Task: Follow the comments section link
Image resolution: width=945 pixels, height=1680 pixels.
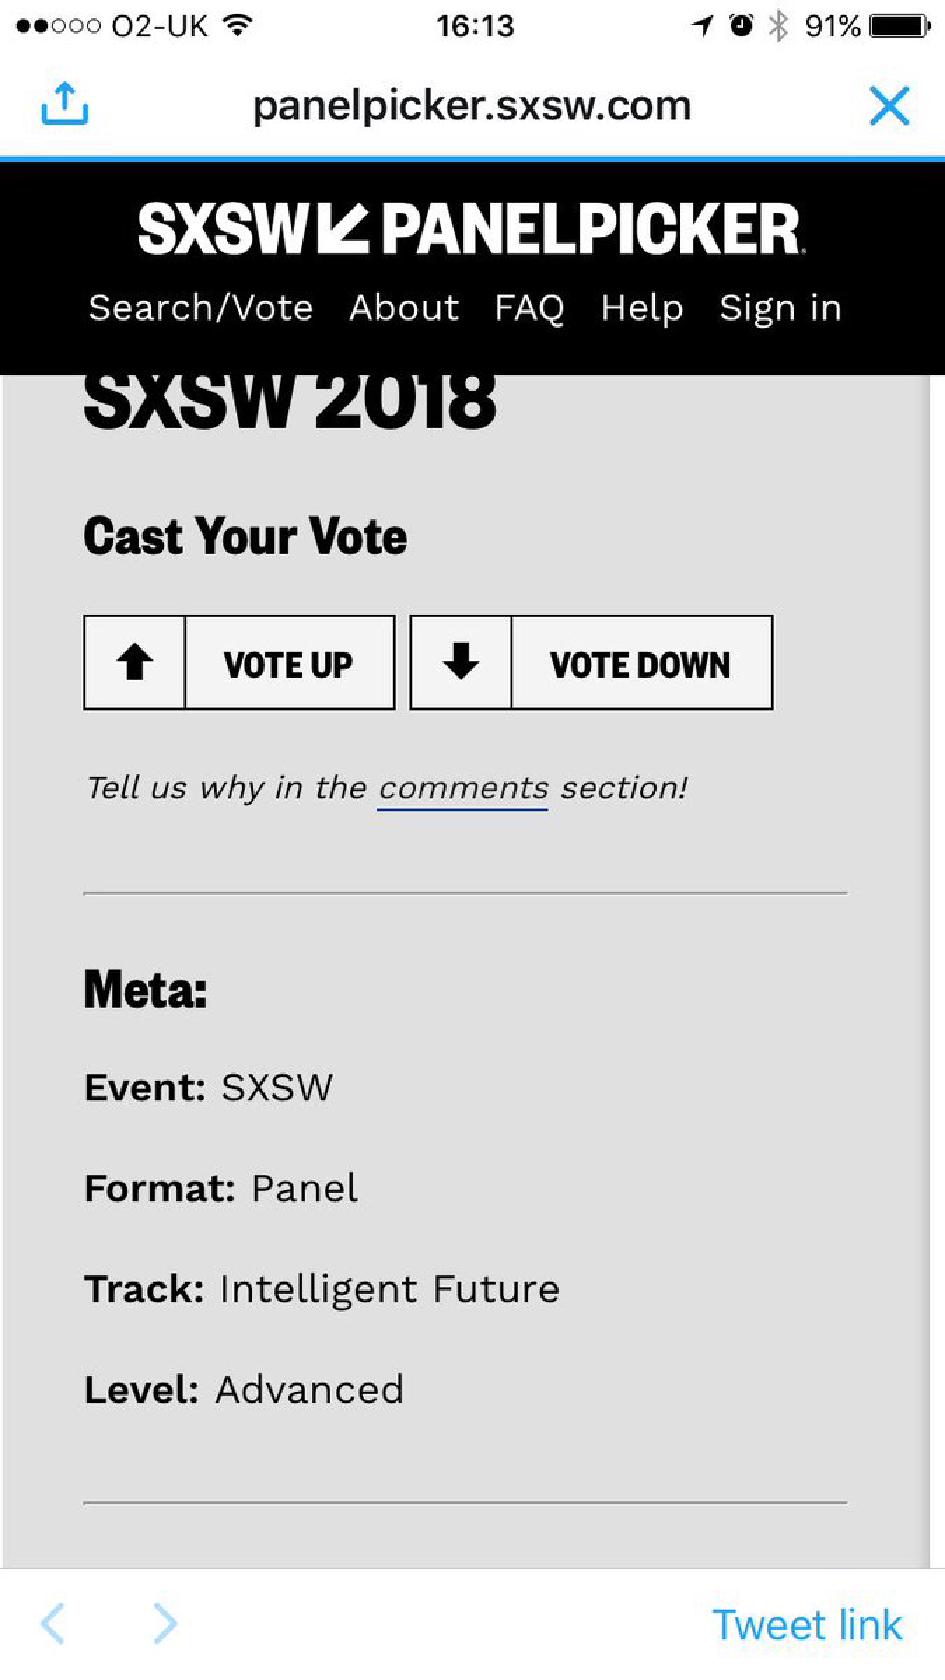Action: point(463,788)
